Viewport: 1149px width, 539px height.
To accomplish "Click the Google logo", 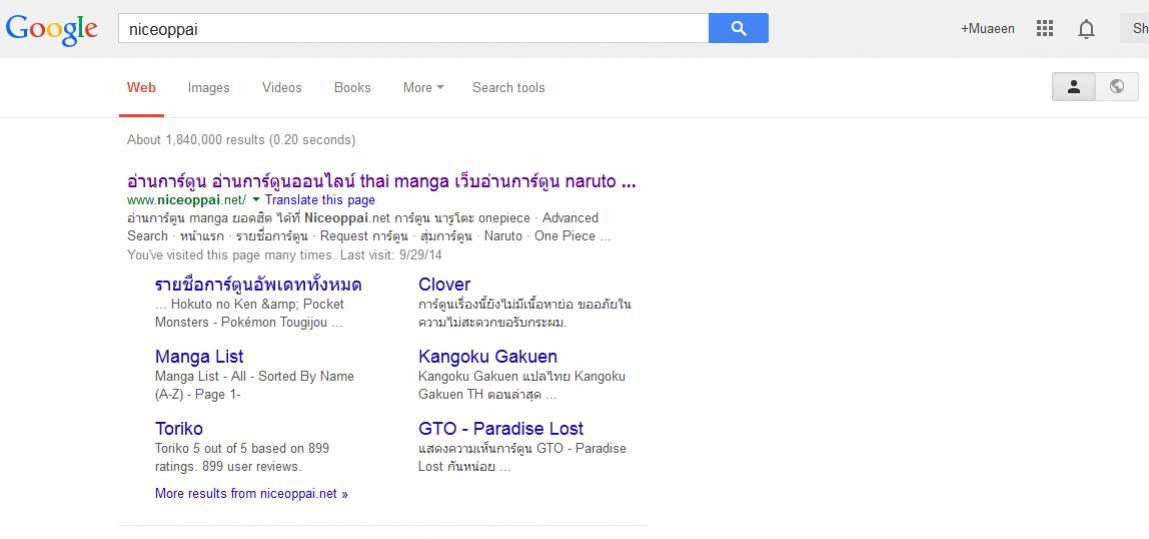I will point(51,29).
